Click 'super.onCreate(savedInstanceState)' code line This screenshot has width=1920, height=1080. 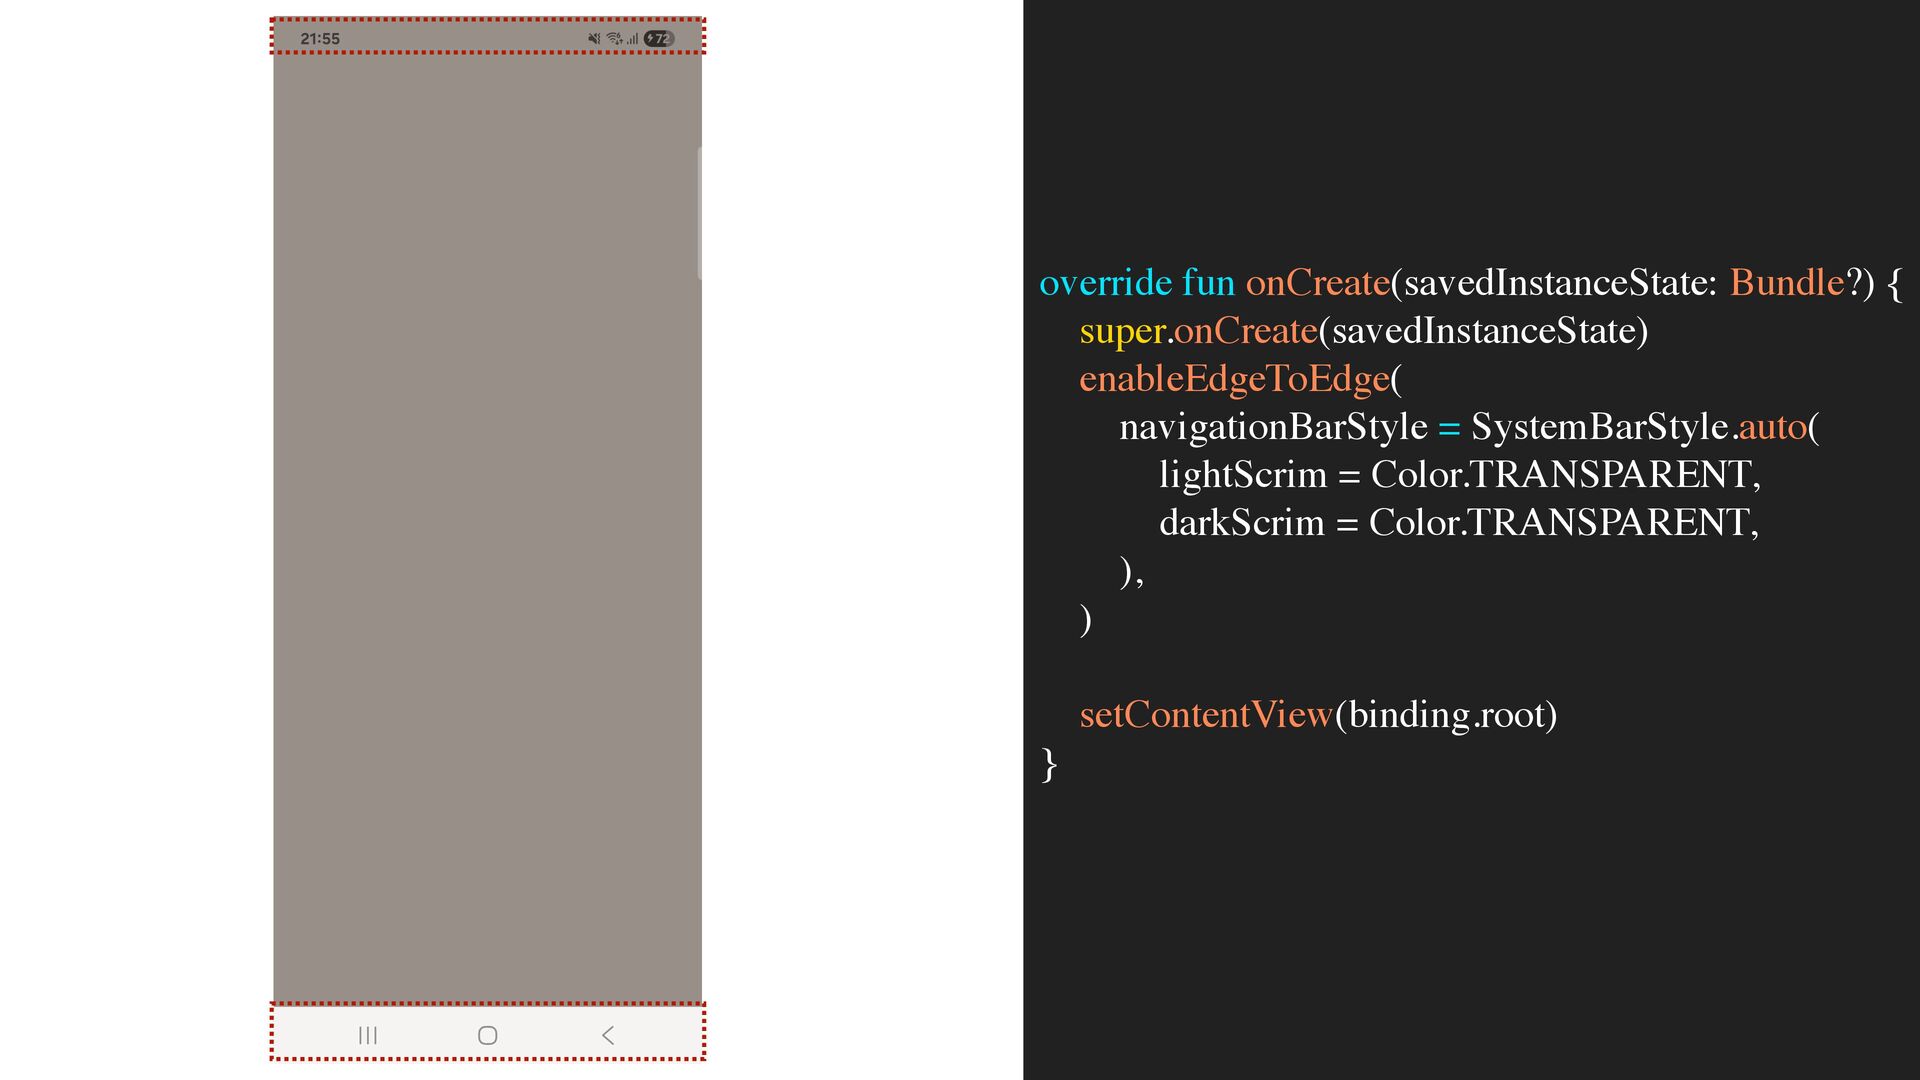tap(1364, 331)
